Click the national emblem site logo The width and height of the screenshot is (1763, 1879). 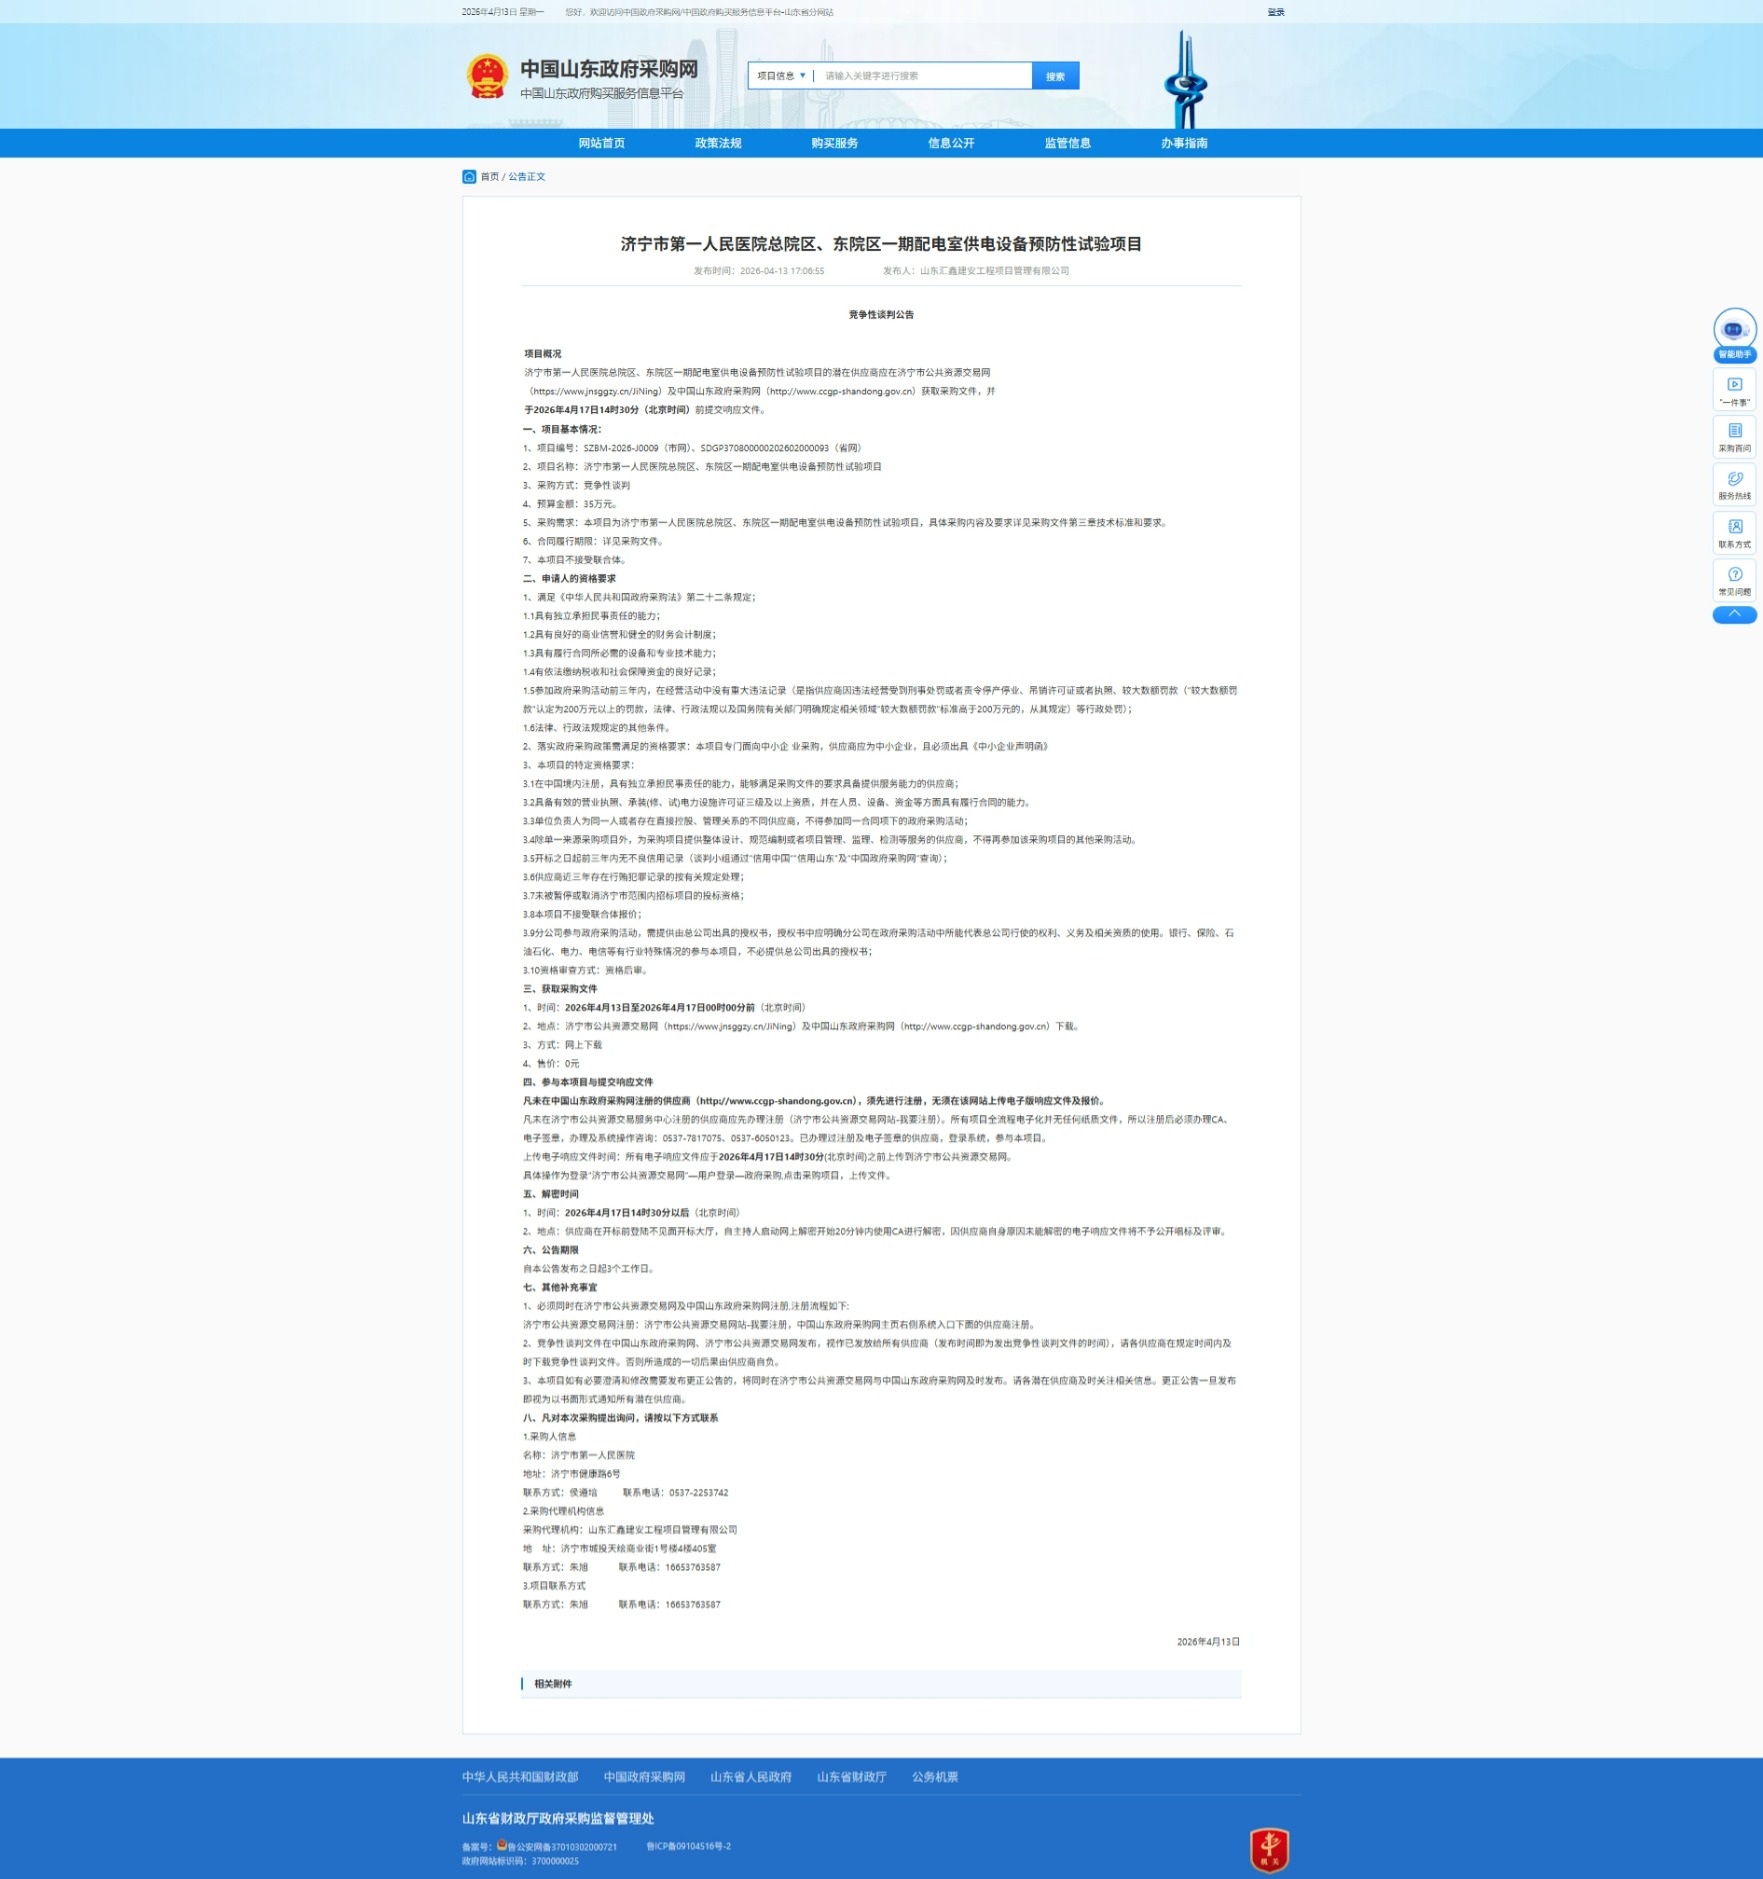click(487, 77)
